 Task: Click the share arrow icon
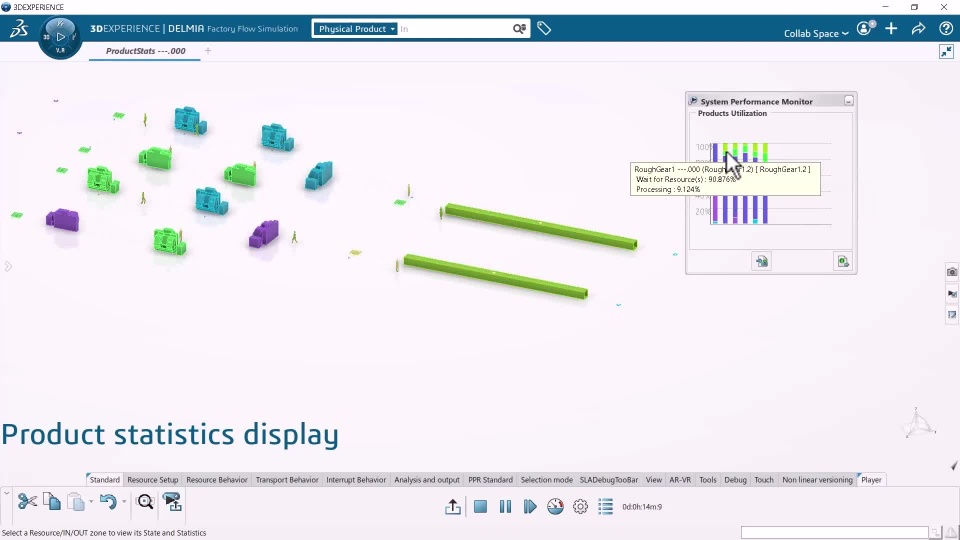coord(918,28)
